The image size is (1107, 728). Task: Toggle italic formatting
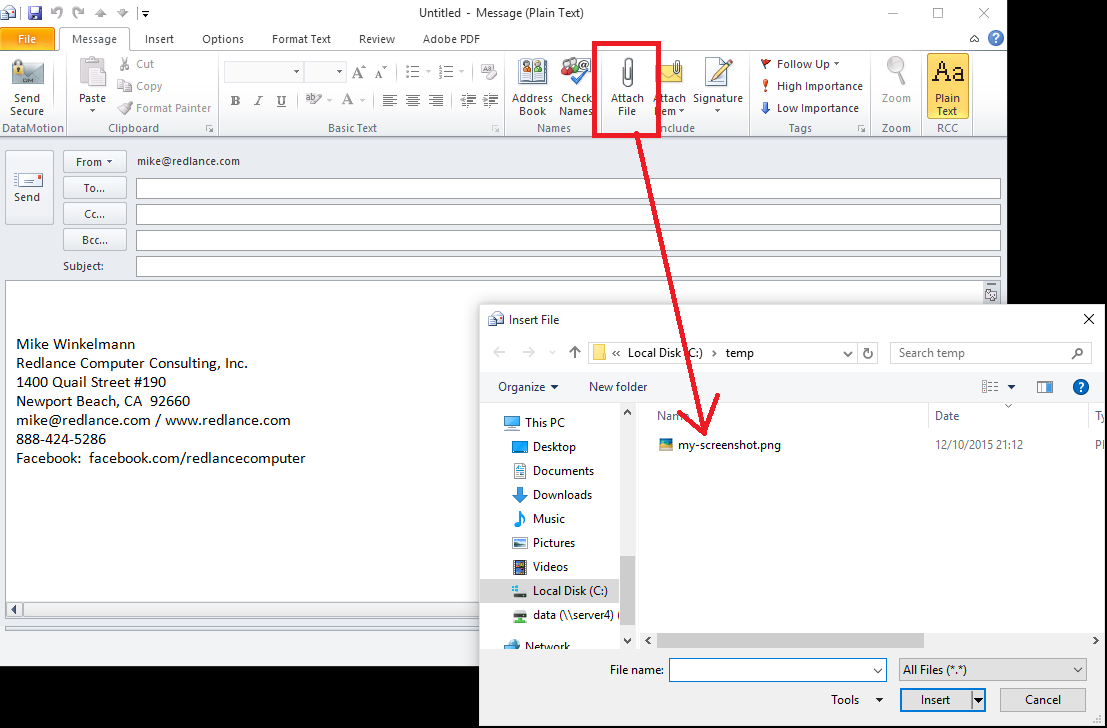click(258, 101)
